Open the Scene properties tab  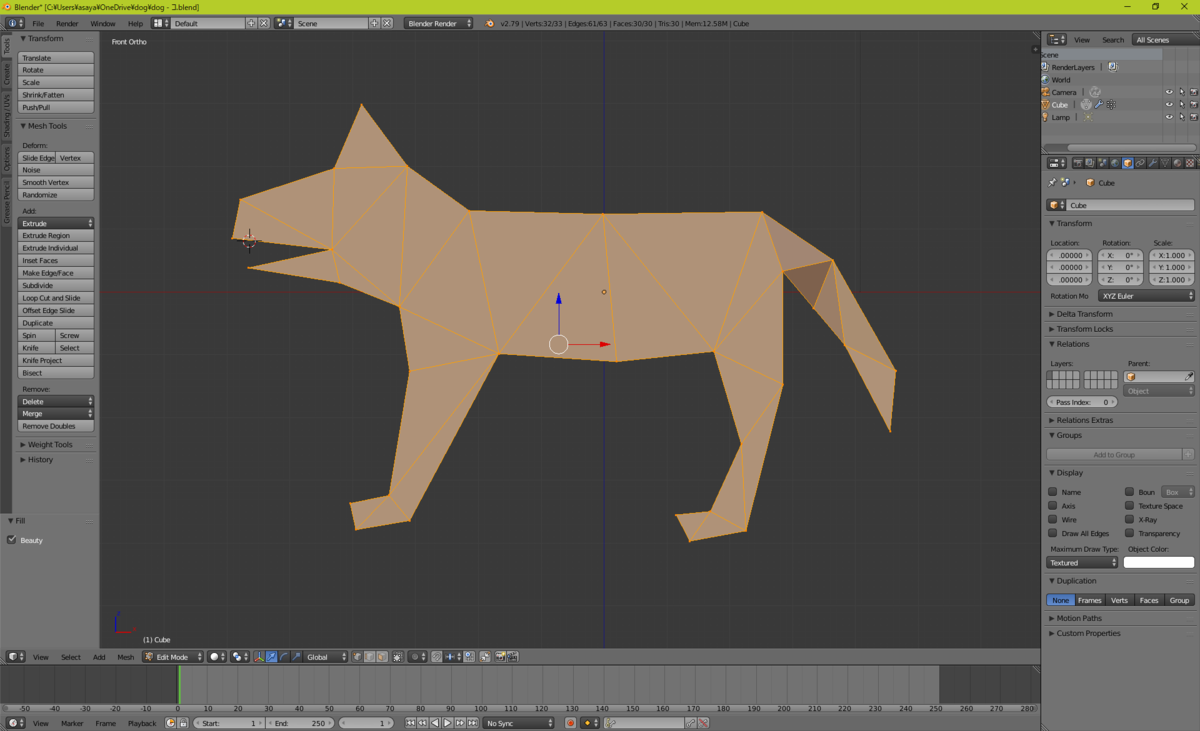point(1103,163)
